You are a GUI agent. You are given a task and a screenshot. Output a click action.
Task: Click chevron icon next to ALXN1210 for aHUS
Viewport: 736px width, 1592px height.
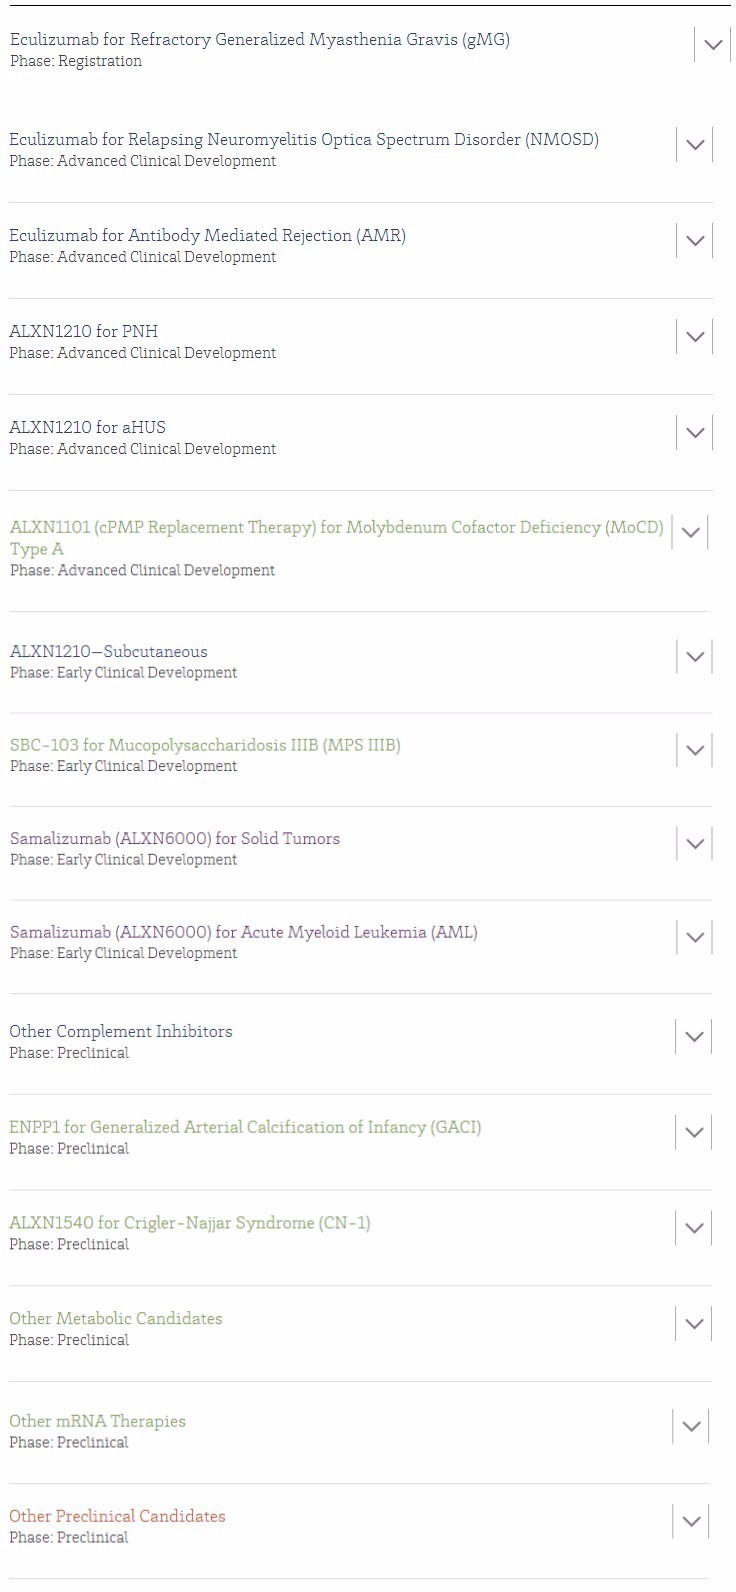695,432
